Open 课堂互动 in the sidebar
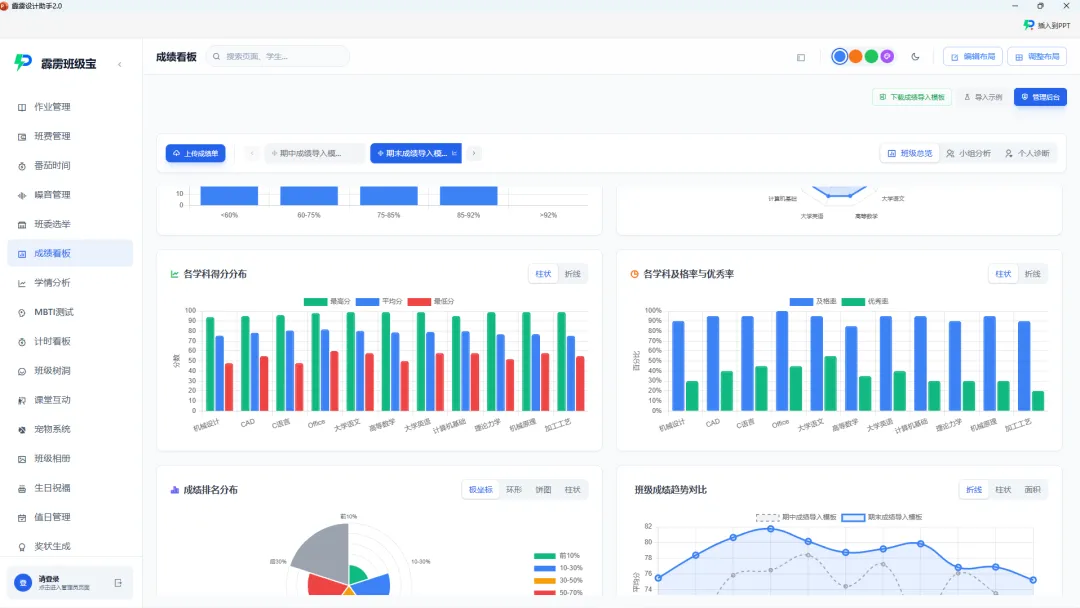The width and height of the screenshot is (1080, 608). click(70, 399)
